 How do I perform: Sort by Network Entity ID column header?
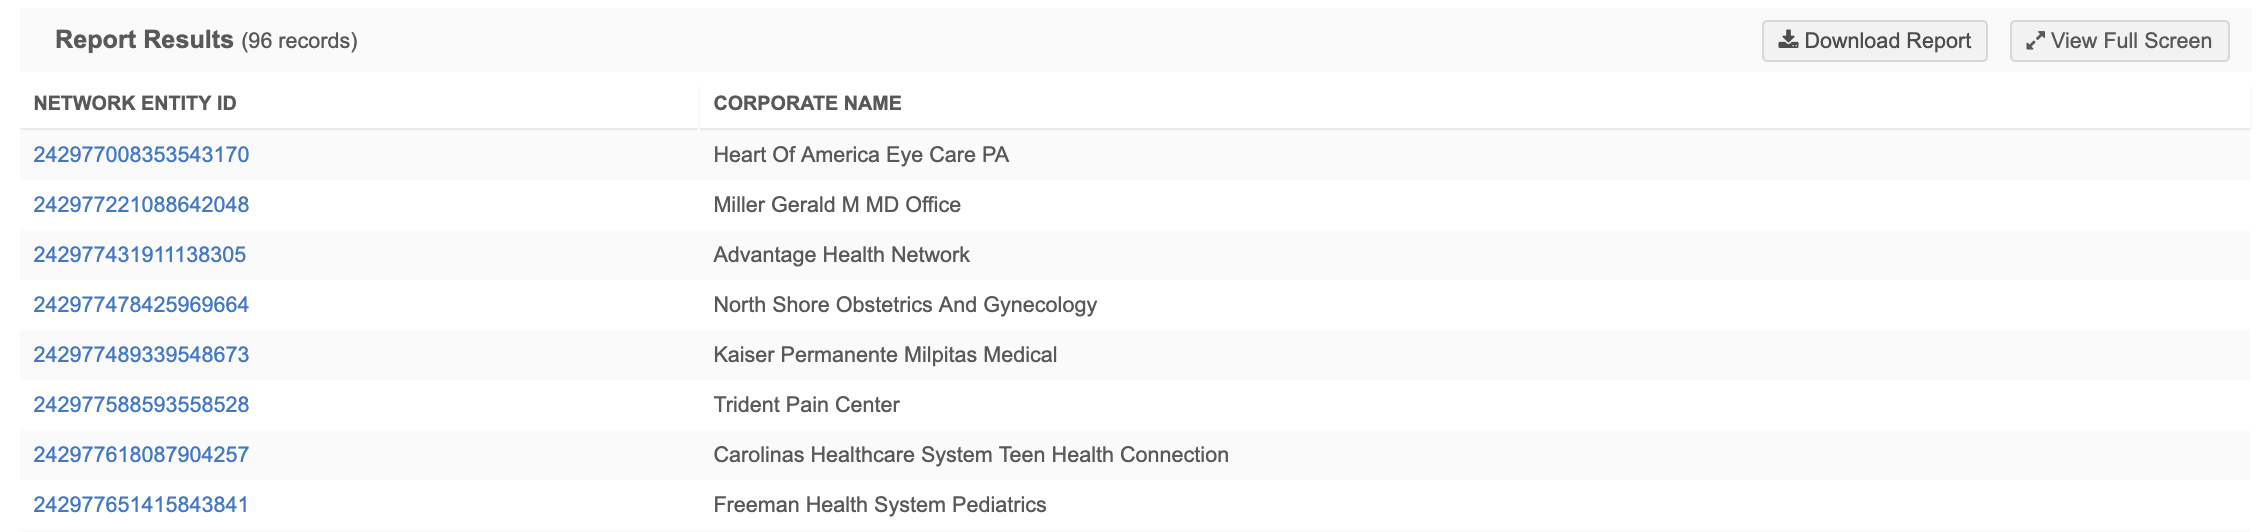coord(135,103)
